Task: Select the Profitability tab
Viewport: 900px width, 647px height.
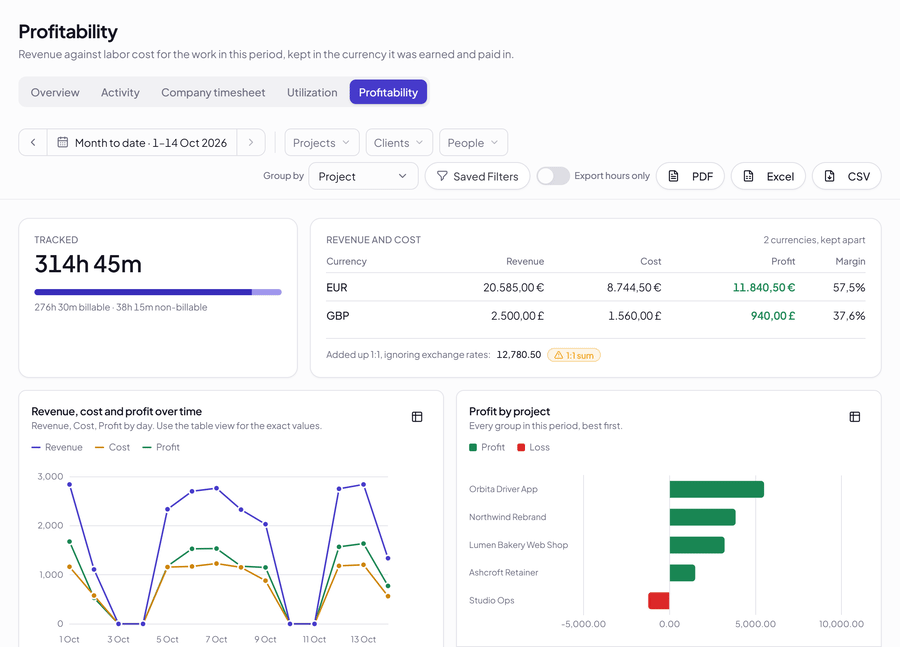Action: (388, 92)
